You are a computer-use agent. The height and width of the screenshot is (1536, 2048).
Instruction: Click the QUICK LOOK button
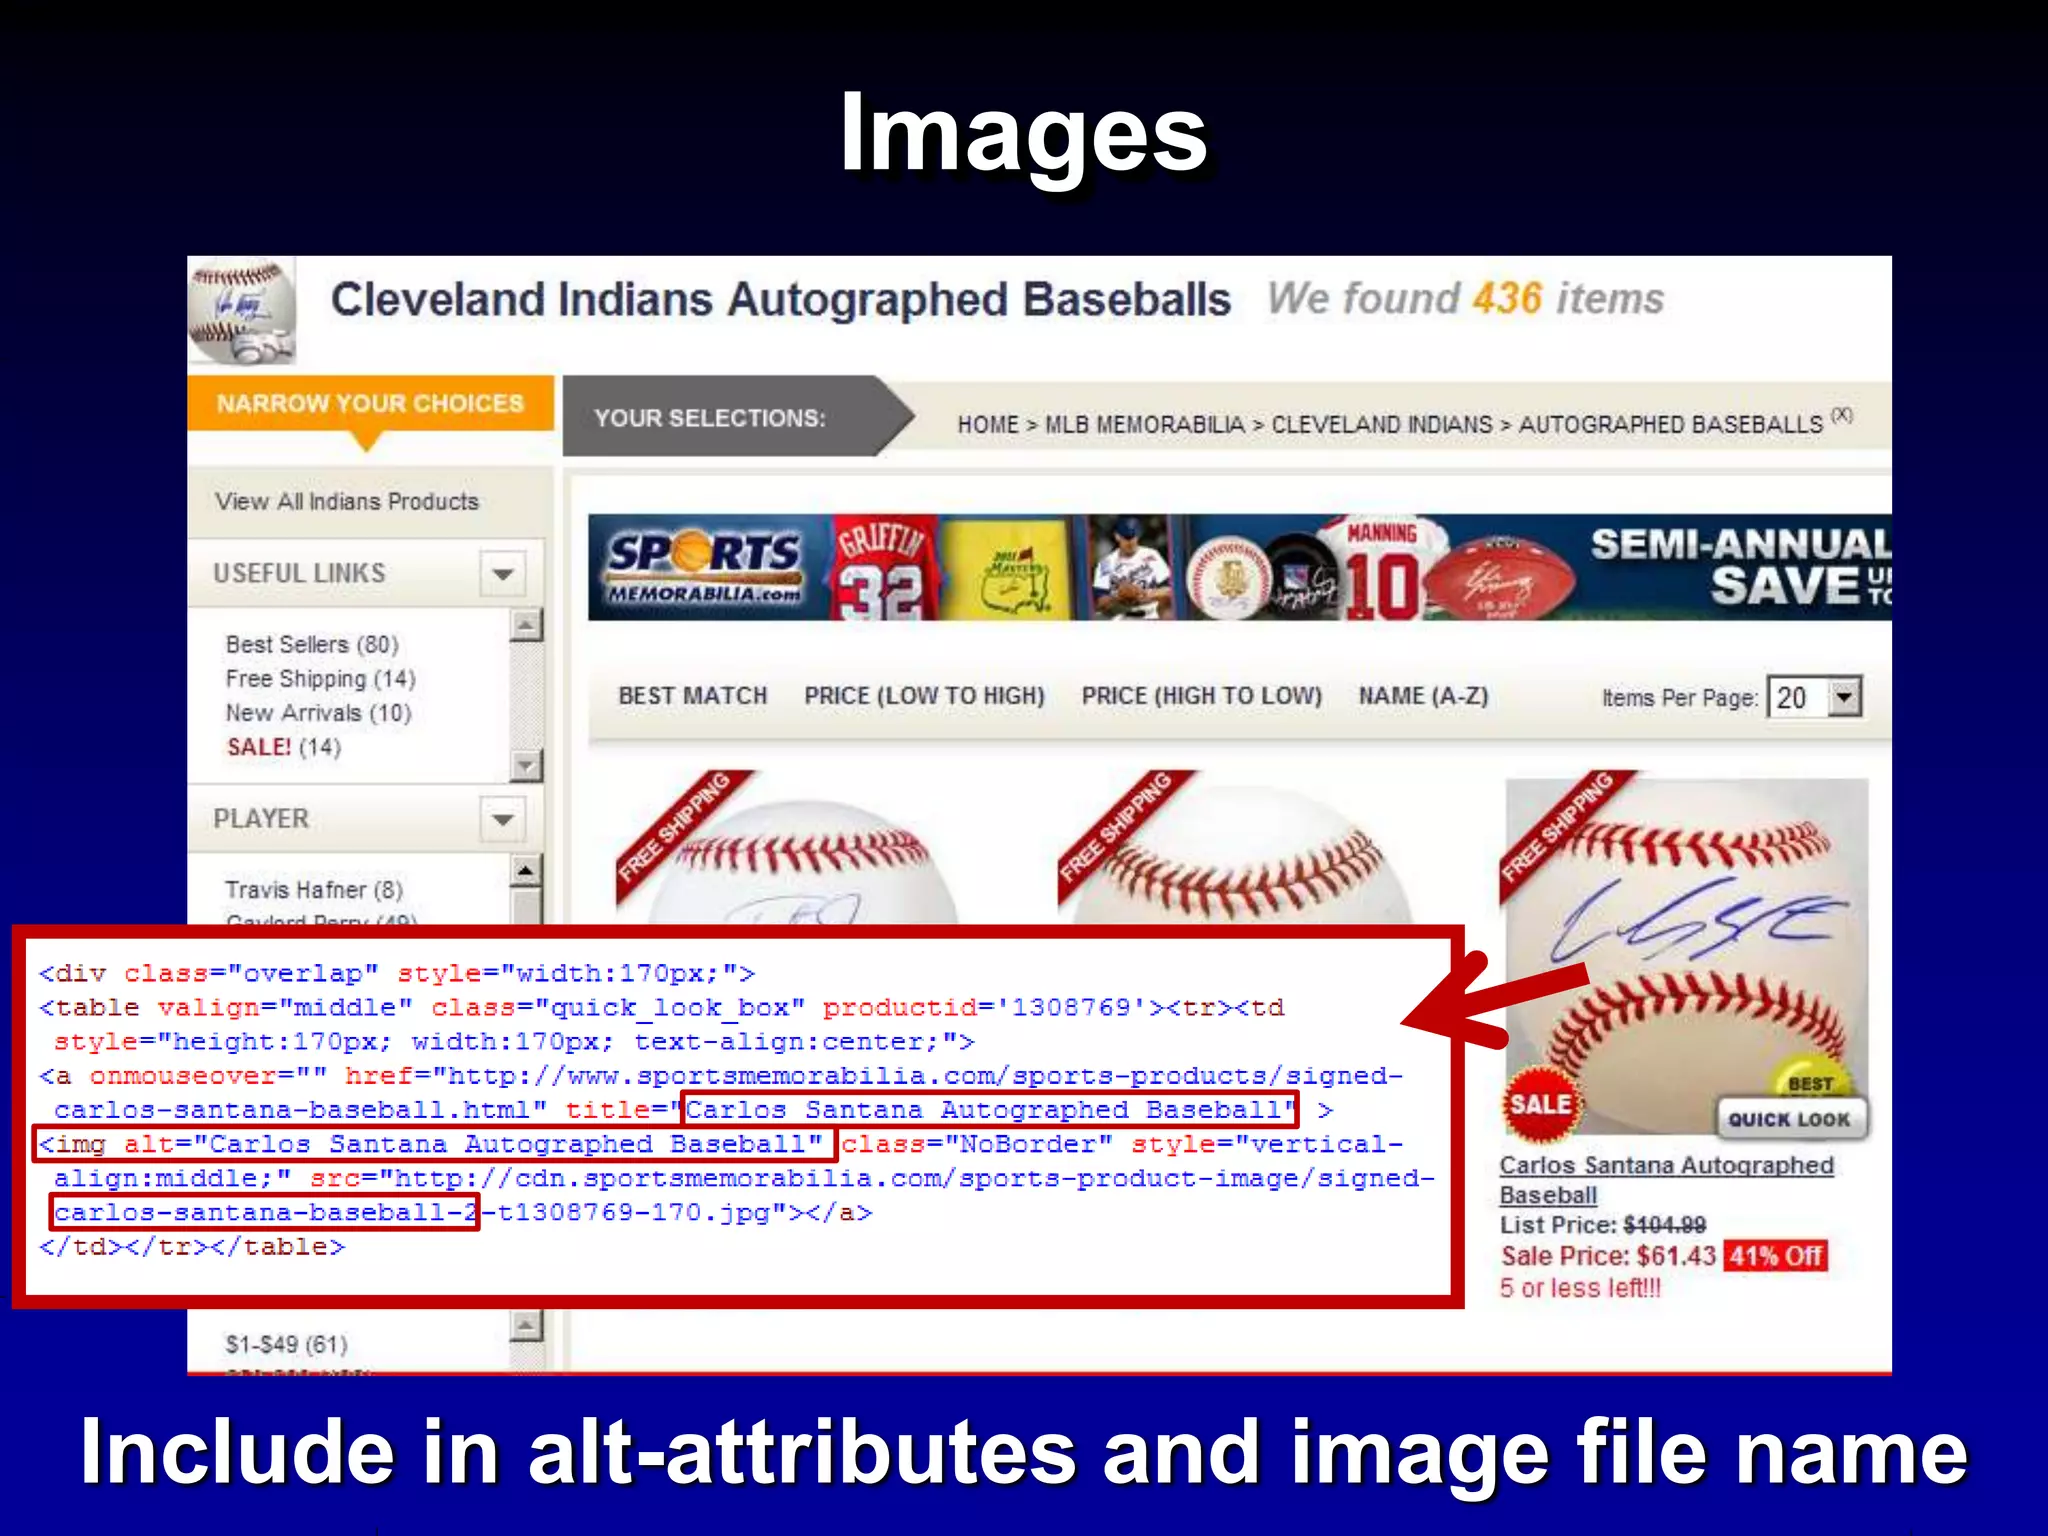[1790, 1119]
